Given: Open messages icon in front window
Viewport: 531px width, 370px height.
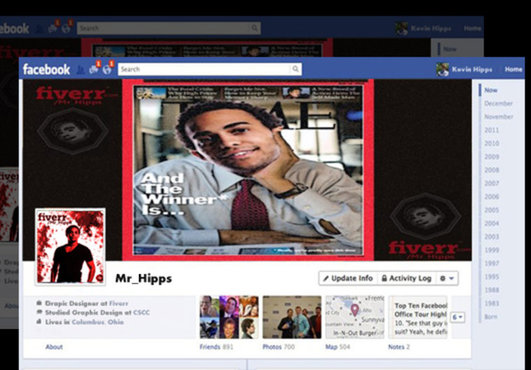Looking at the screenshot, I should tap(93, 69).
